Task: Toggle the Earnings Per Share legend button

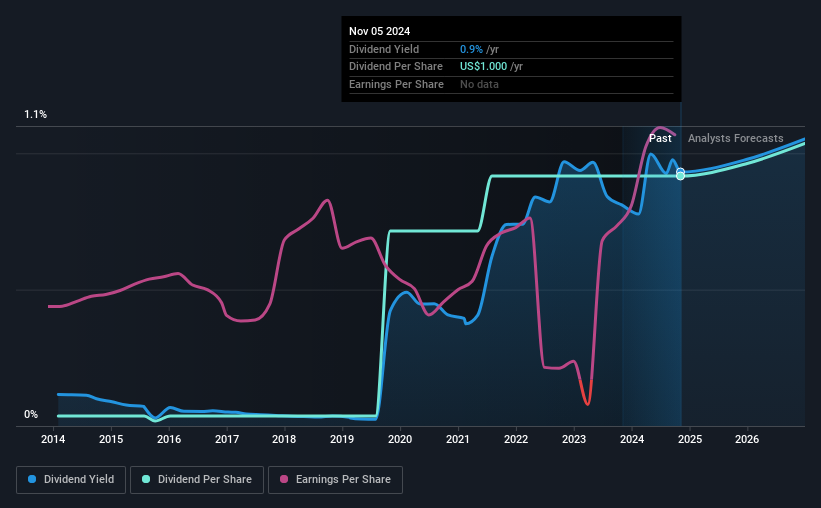Action: (335, 480)
